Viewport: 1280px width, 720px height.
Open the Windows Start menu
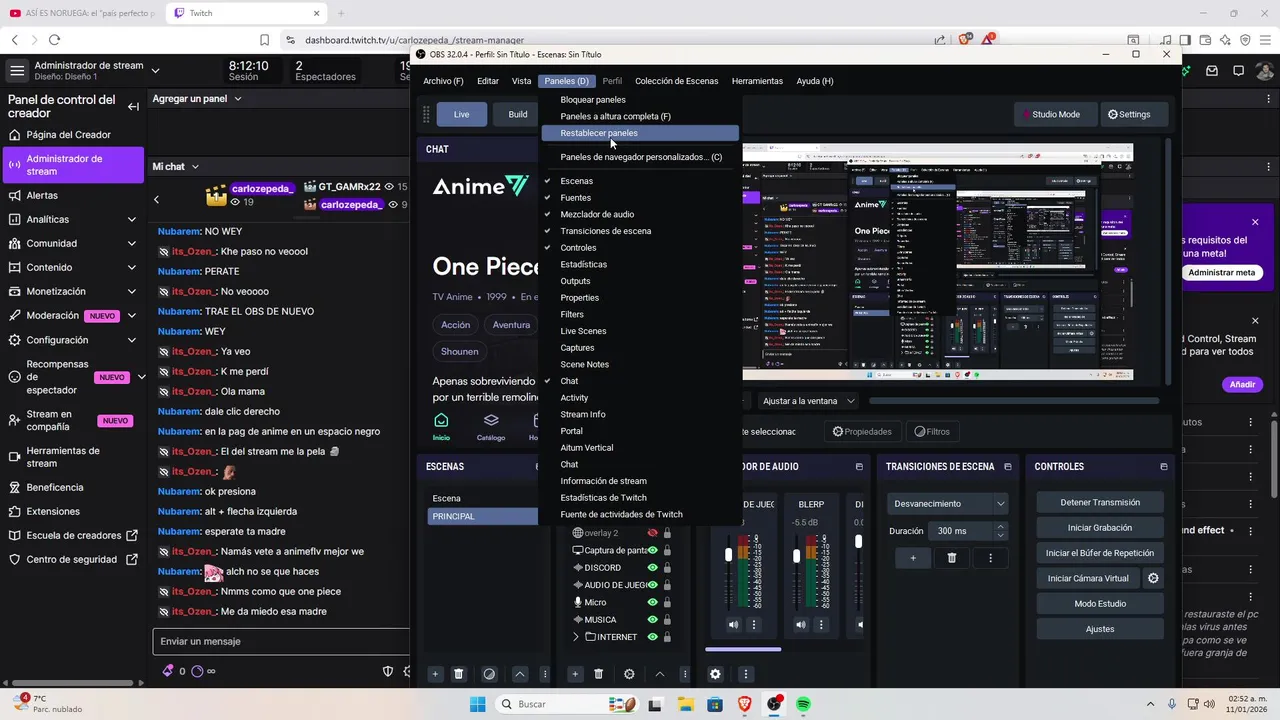pyautogui.click(x=477, y=704)
